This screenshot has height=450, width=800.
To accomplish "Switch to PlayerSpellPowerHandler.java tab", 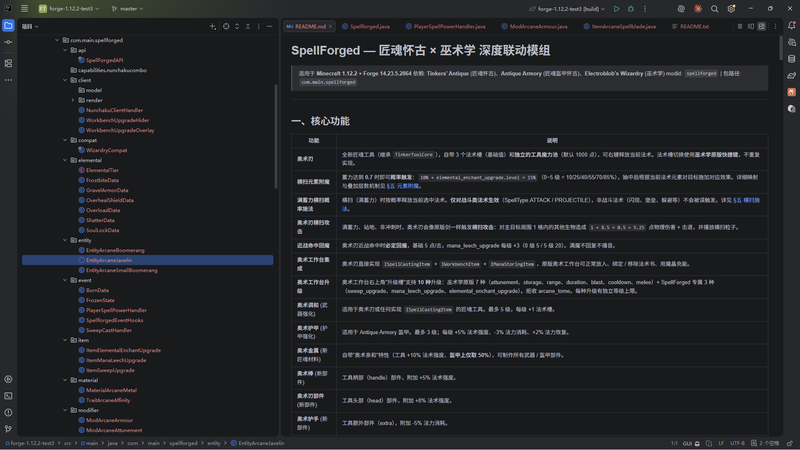I will [x=445, y=27].
